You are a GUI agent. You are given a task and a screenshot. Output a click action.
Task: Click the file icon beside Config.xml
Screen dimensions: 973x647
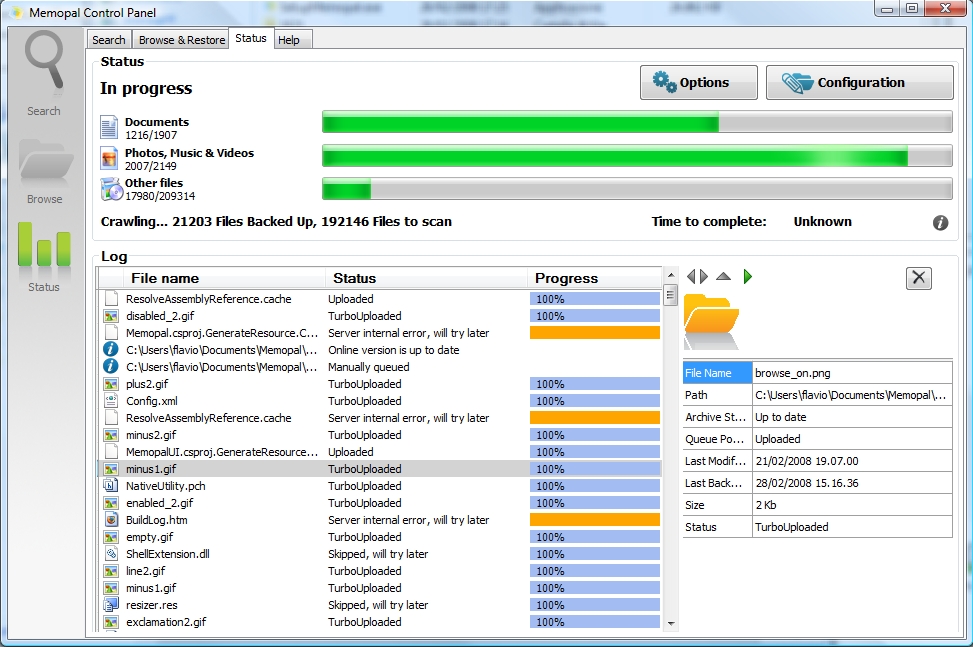point(111,401)
